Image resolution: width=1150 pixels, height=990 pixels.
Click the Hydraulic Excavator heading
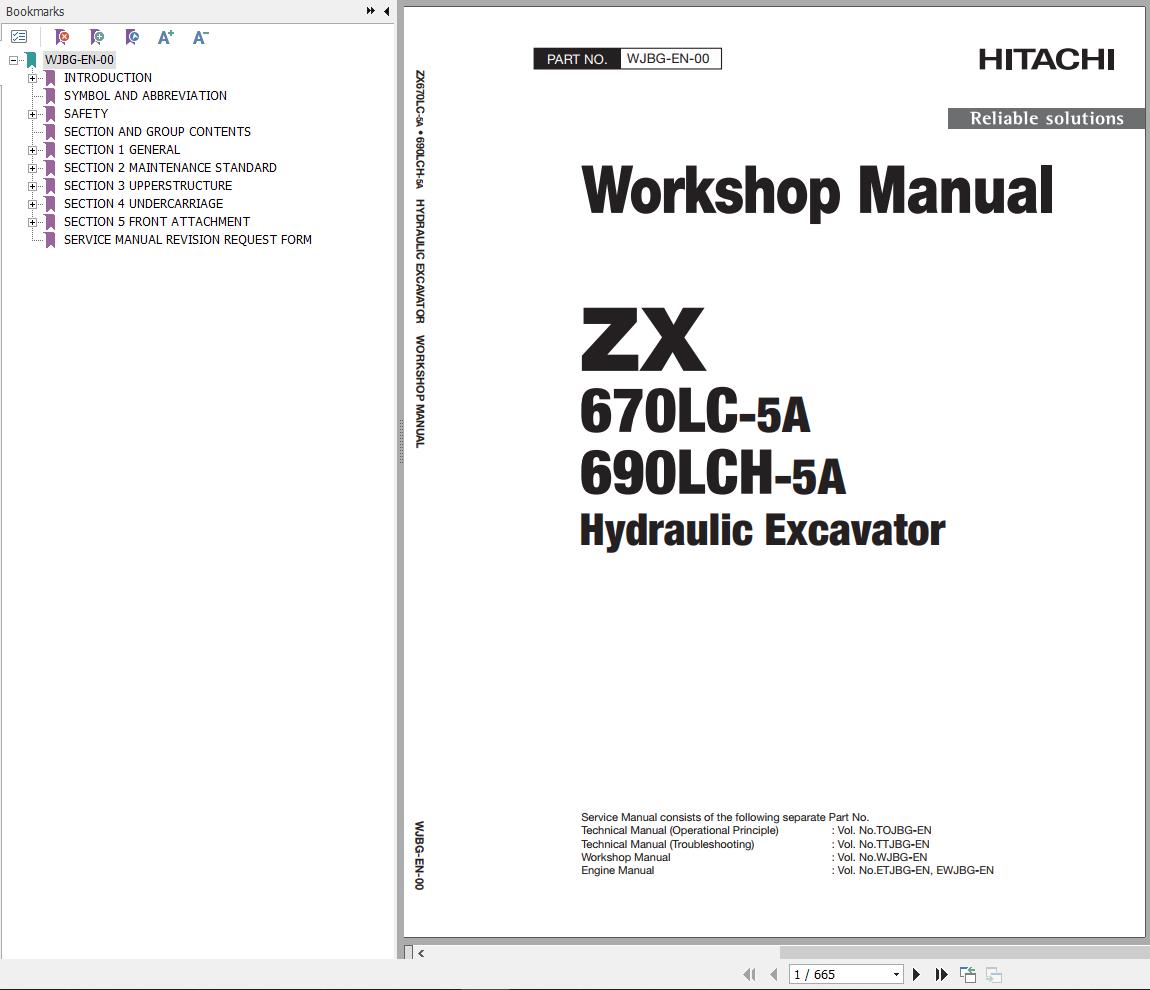click(x=762, y=530)
